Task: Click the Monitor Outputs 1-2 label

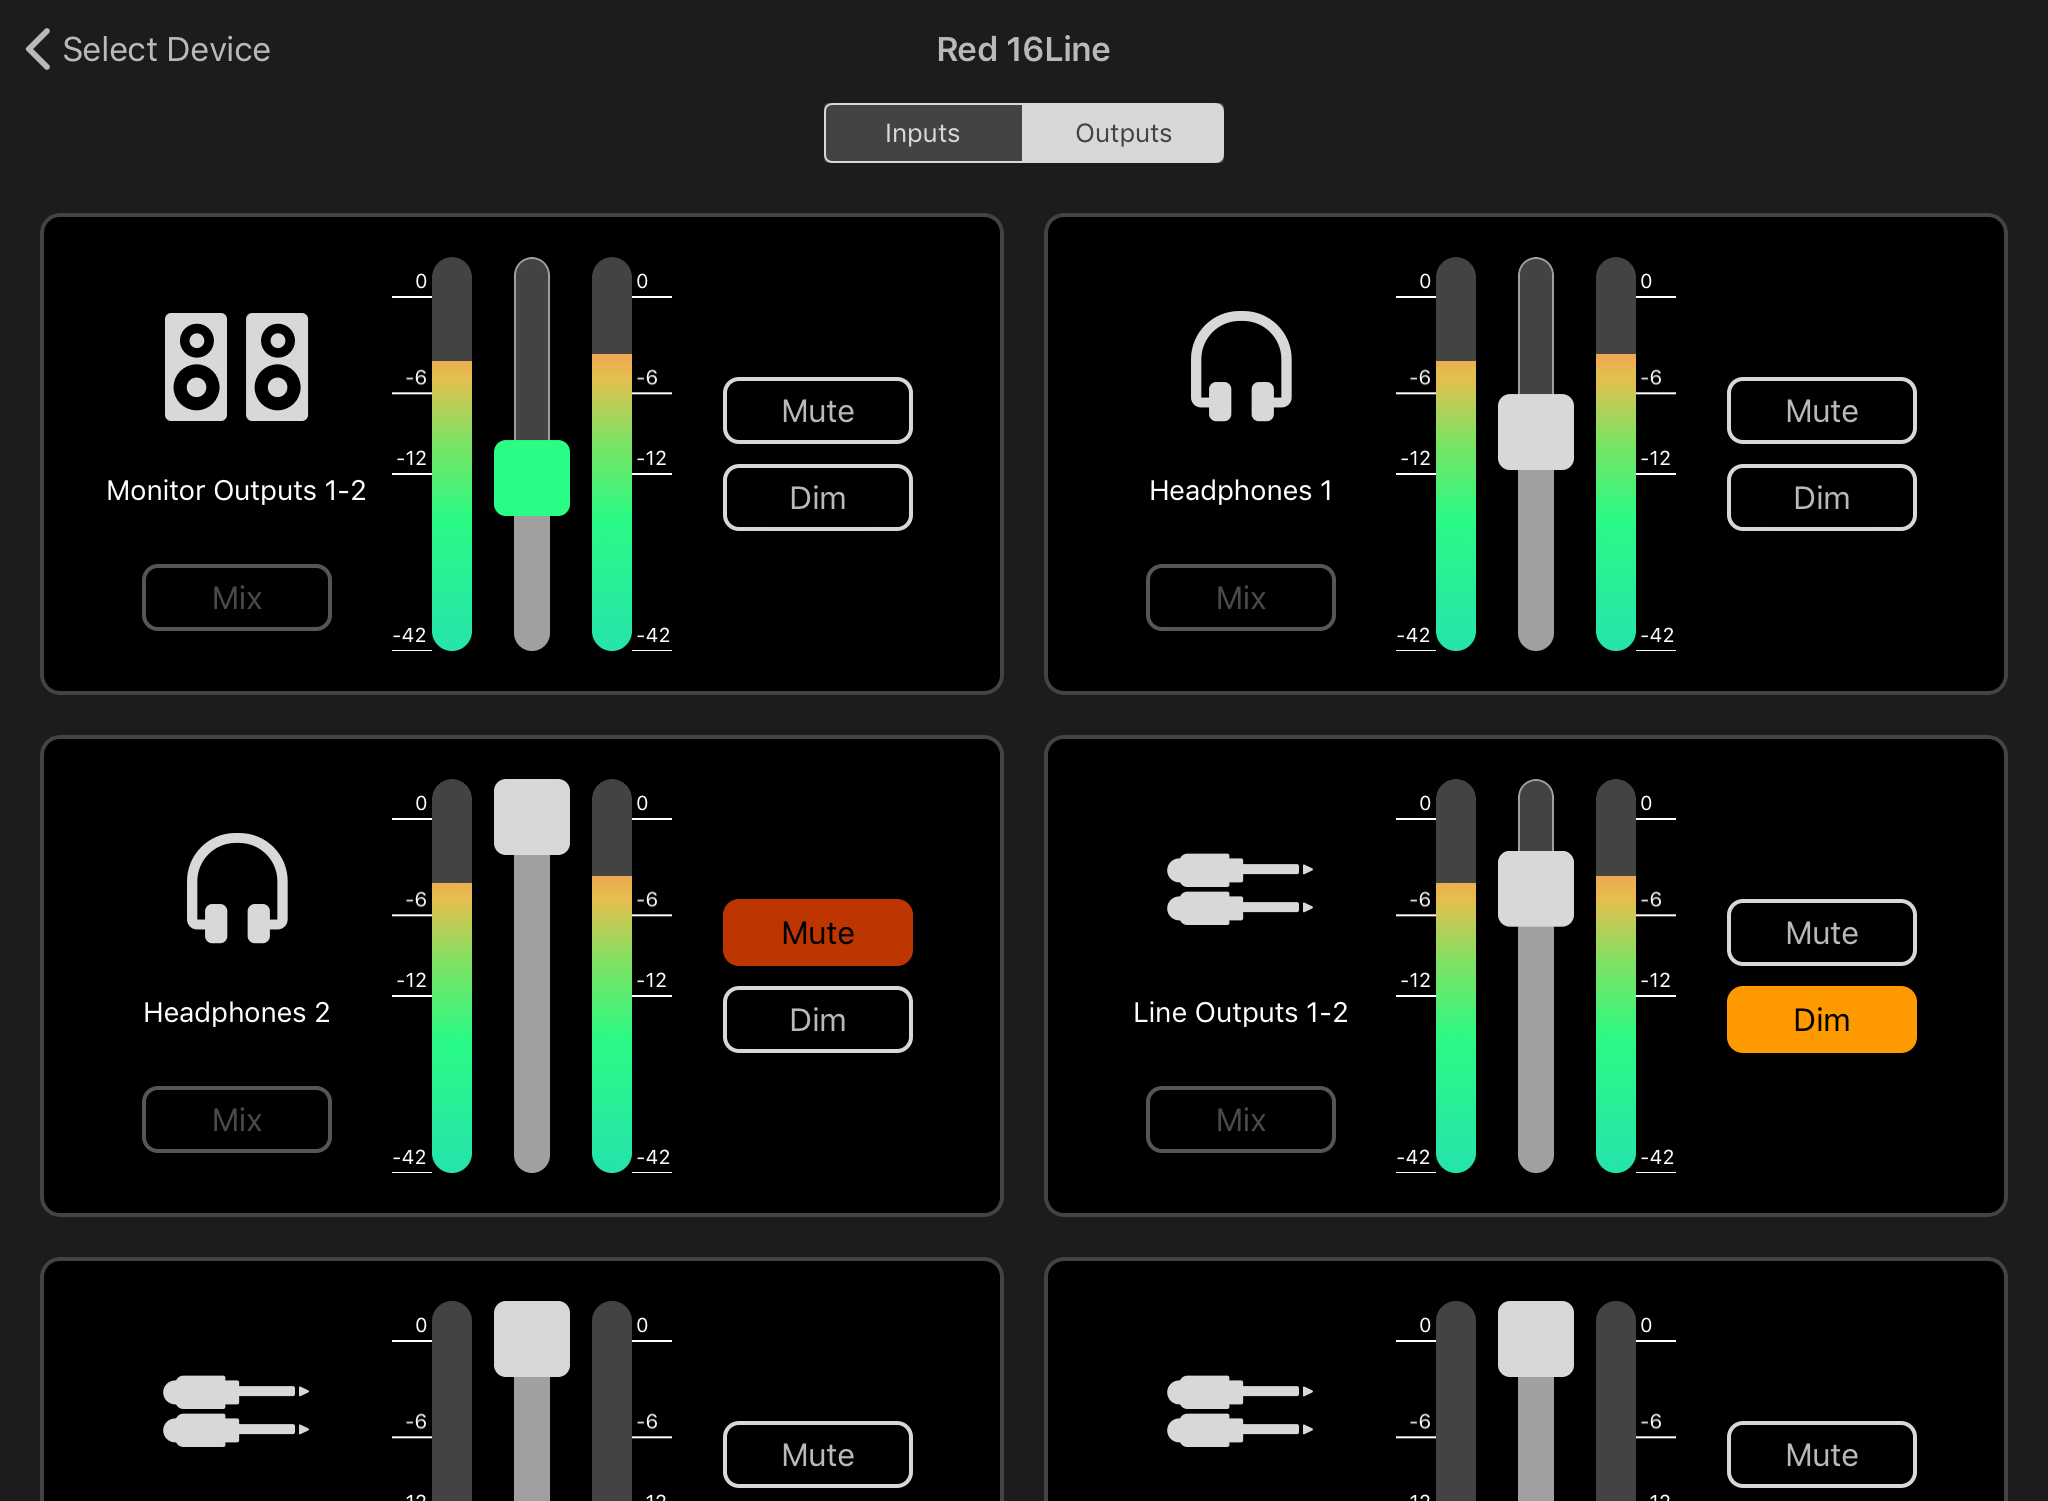Action: pyautogui.click(x=236, y=490)
